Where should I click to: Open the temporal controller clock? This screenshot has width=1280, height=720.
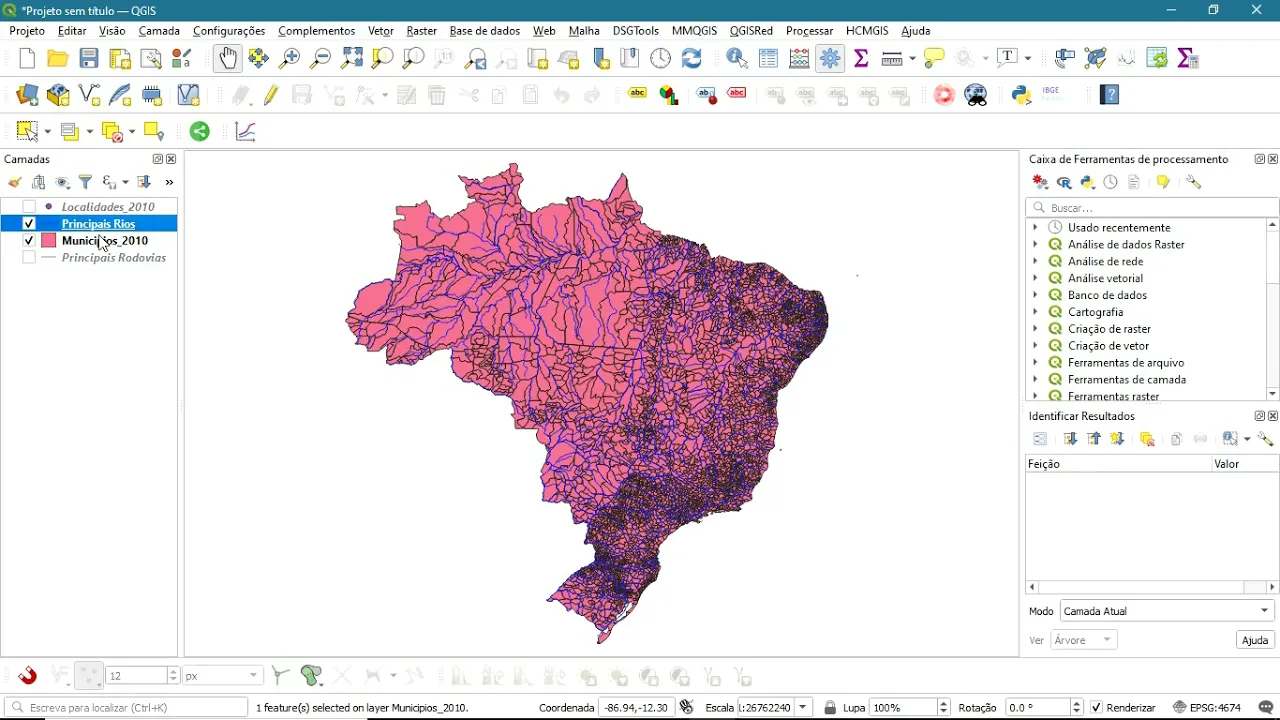click(661, 59)
